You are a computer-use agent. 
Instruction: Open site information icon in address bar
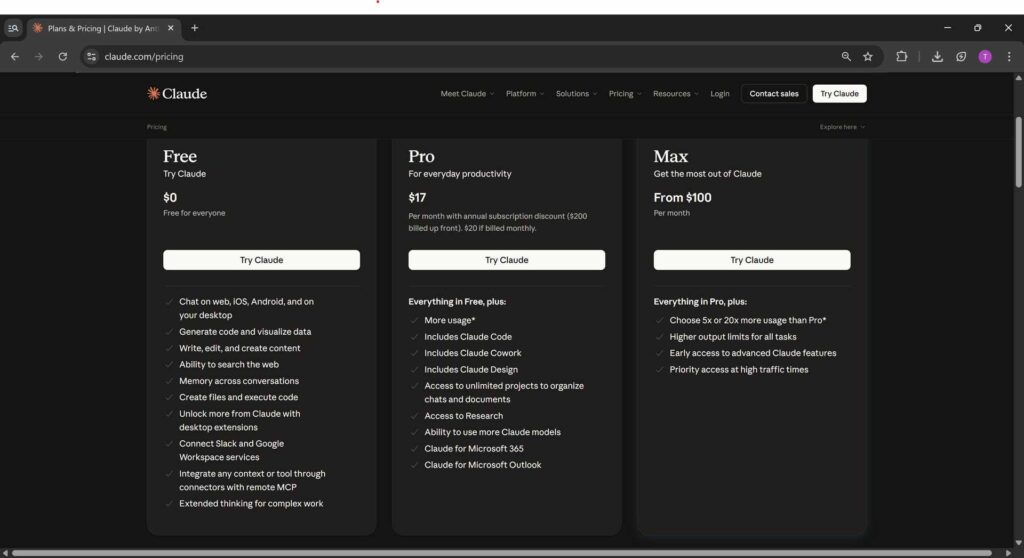pos(91,57)
